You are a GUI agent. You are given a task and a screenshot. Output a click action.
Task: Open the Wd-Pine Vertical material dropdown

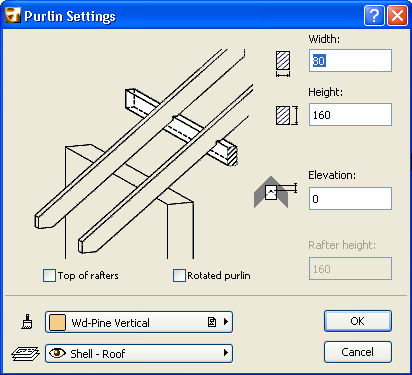tap(139, 322)
